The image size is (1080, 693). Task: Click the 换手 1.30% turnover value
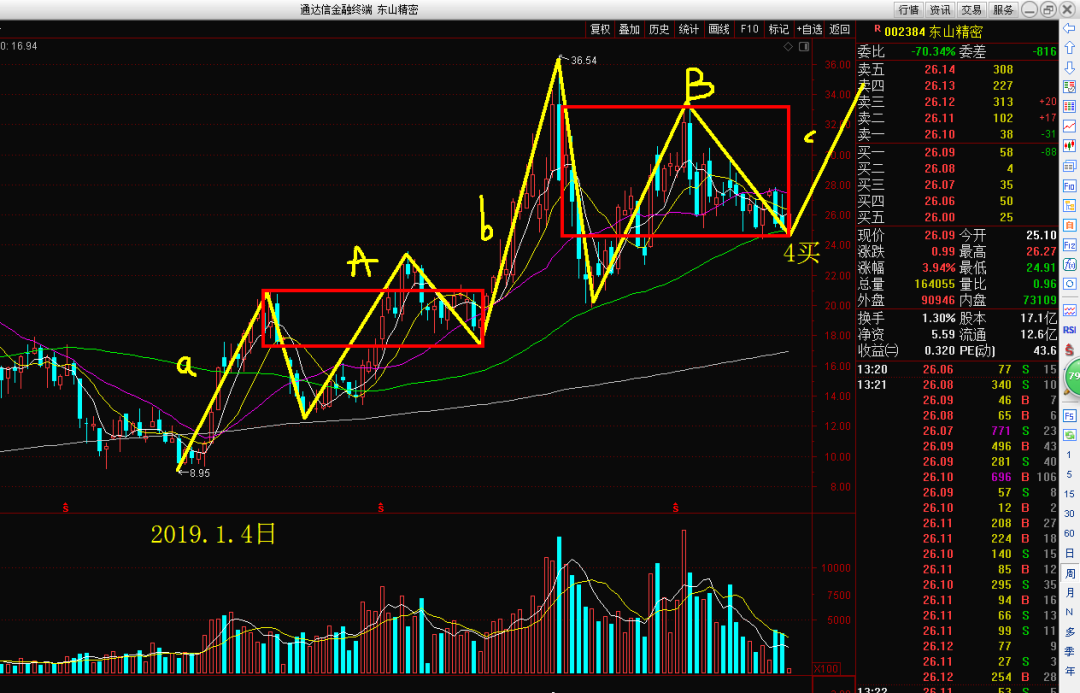939,319
